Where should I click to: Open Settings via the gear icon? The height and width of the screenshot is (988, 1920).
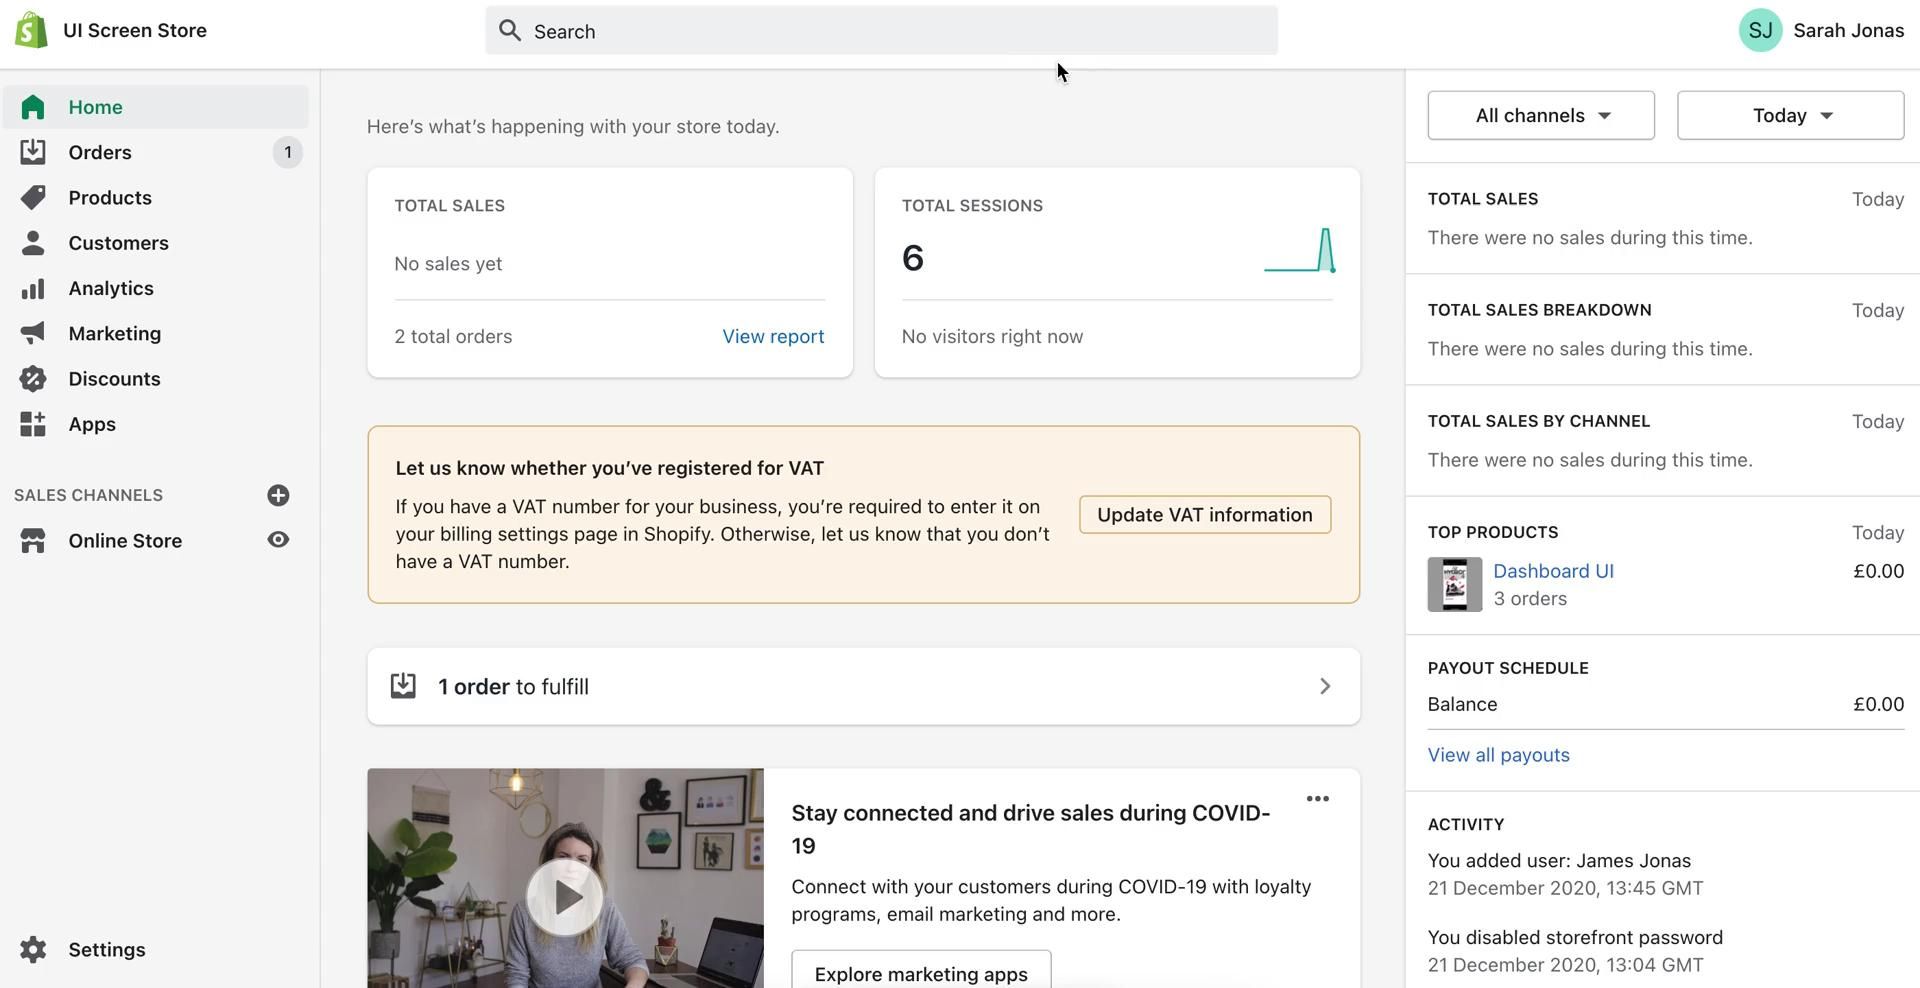point(33,950)
